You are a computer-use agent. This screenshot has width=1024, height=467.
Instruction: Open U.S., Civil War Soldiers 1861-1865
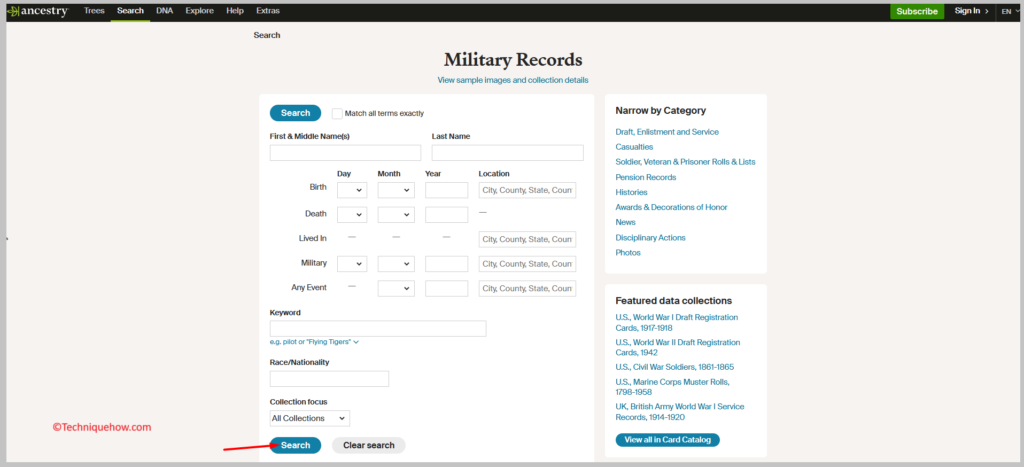point(675,367)
